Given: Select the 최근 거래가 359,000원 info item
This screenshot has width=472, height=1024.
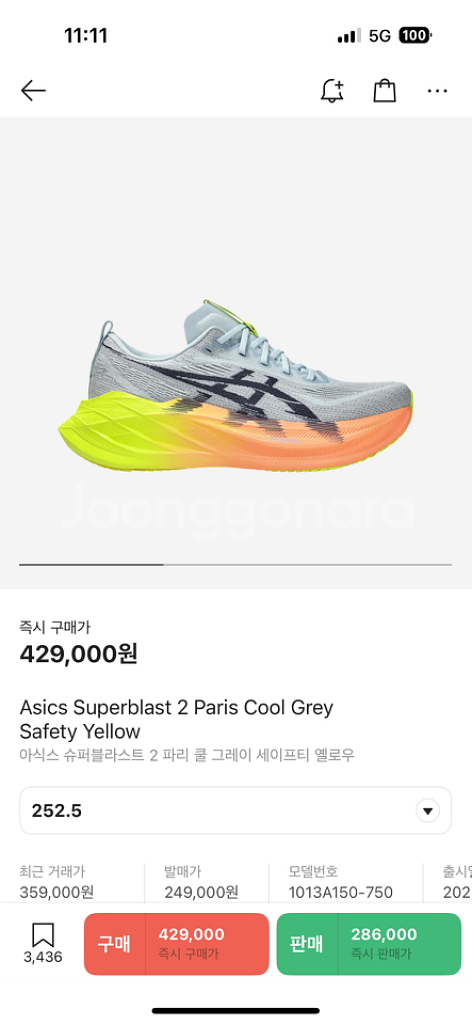Looking at the screenshot, I should 57,881.
